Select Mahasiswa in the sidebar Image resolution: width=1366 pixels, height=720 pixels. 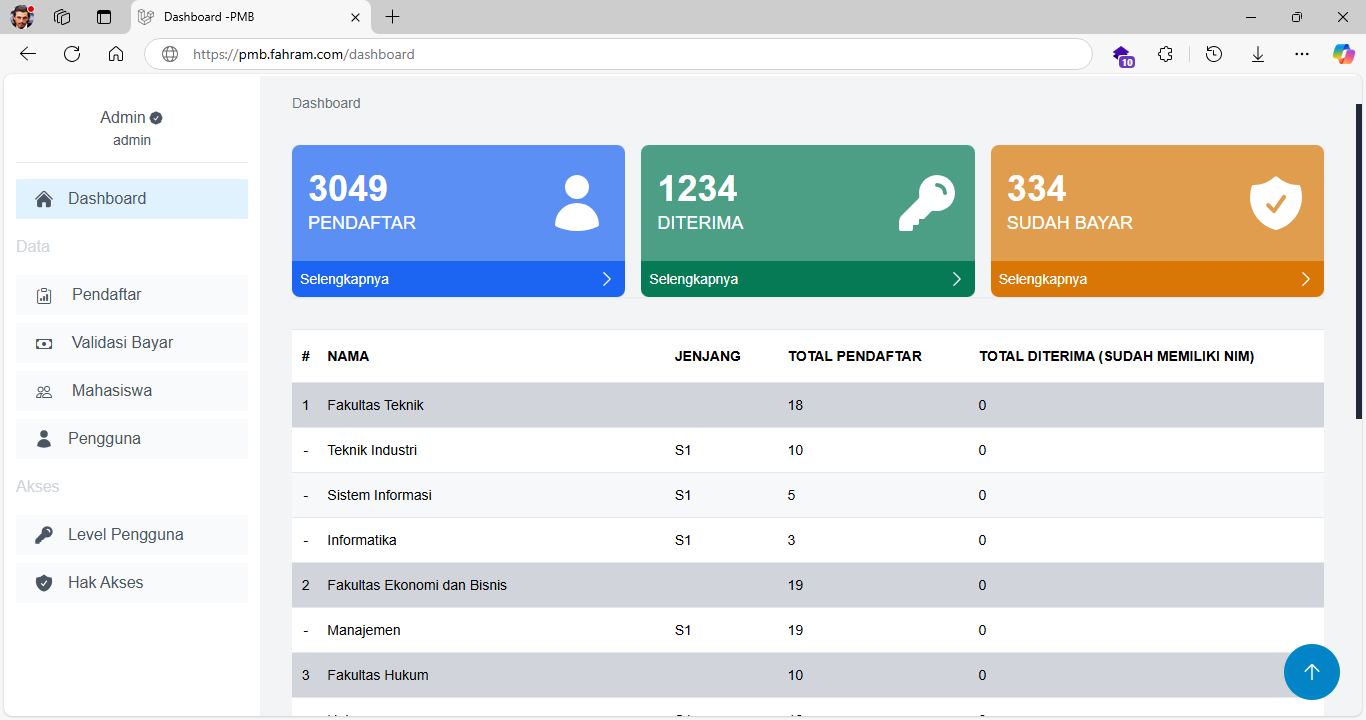[x=112, y=391]
